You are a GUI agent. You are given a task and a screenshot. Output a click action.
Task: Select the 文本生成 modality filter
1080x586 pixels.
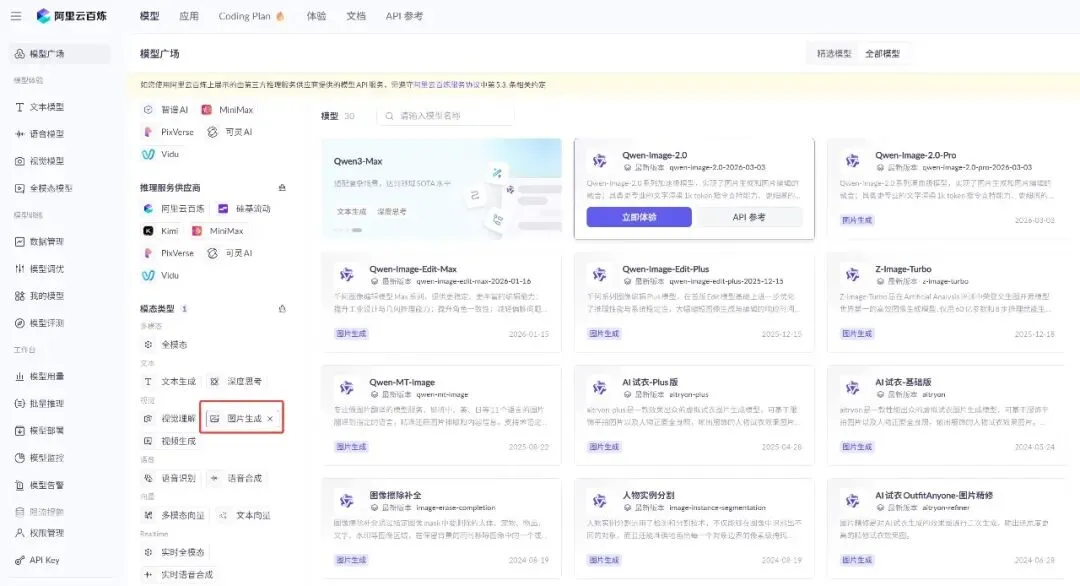[170, 381]
